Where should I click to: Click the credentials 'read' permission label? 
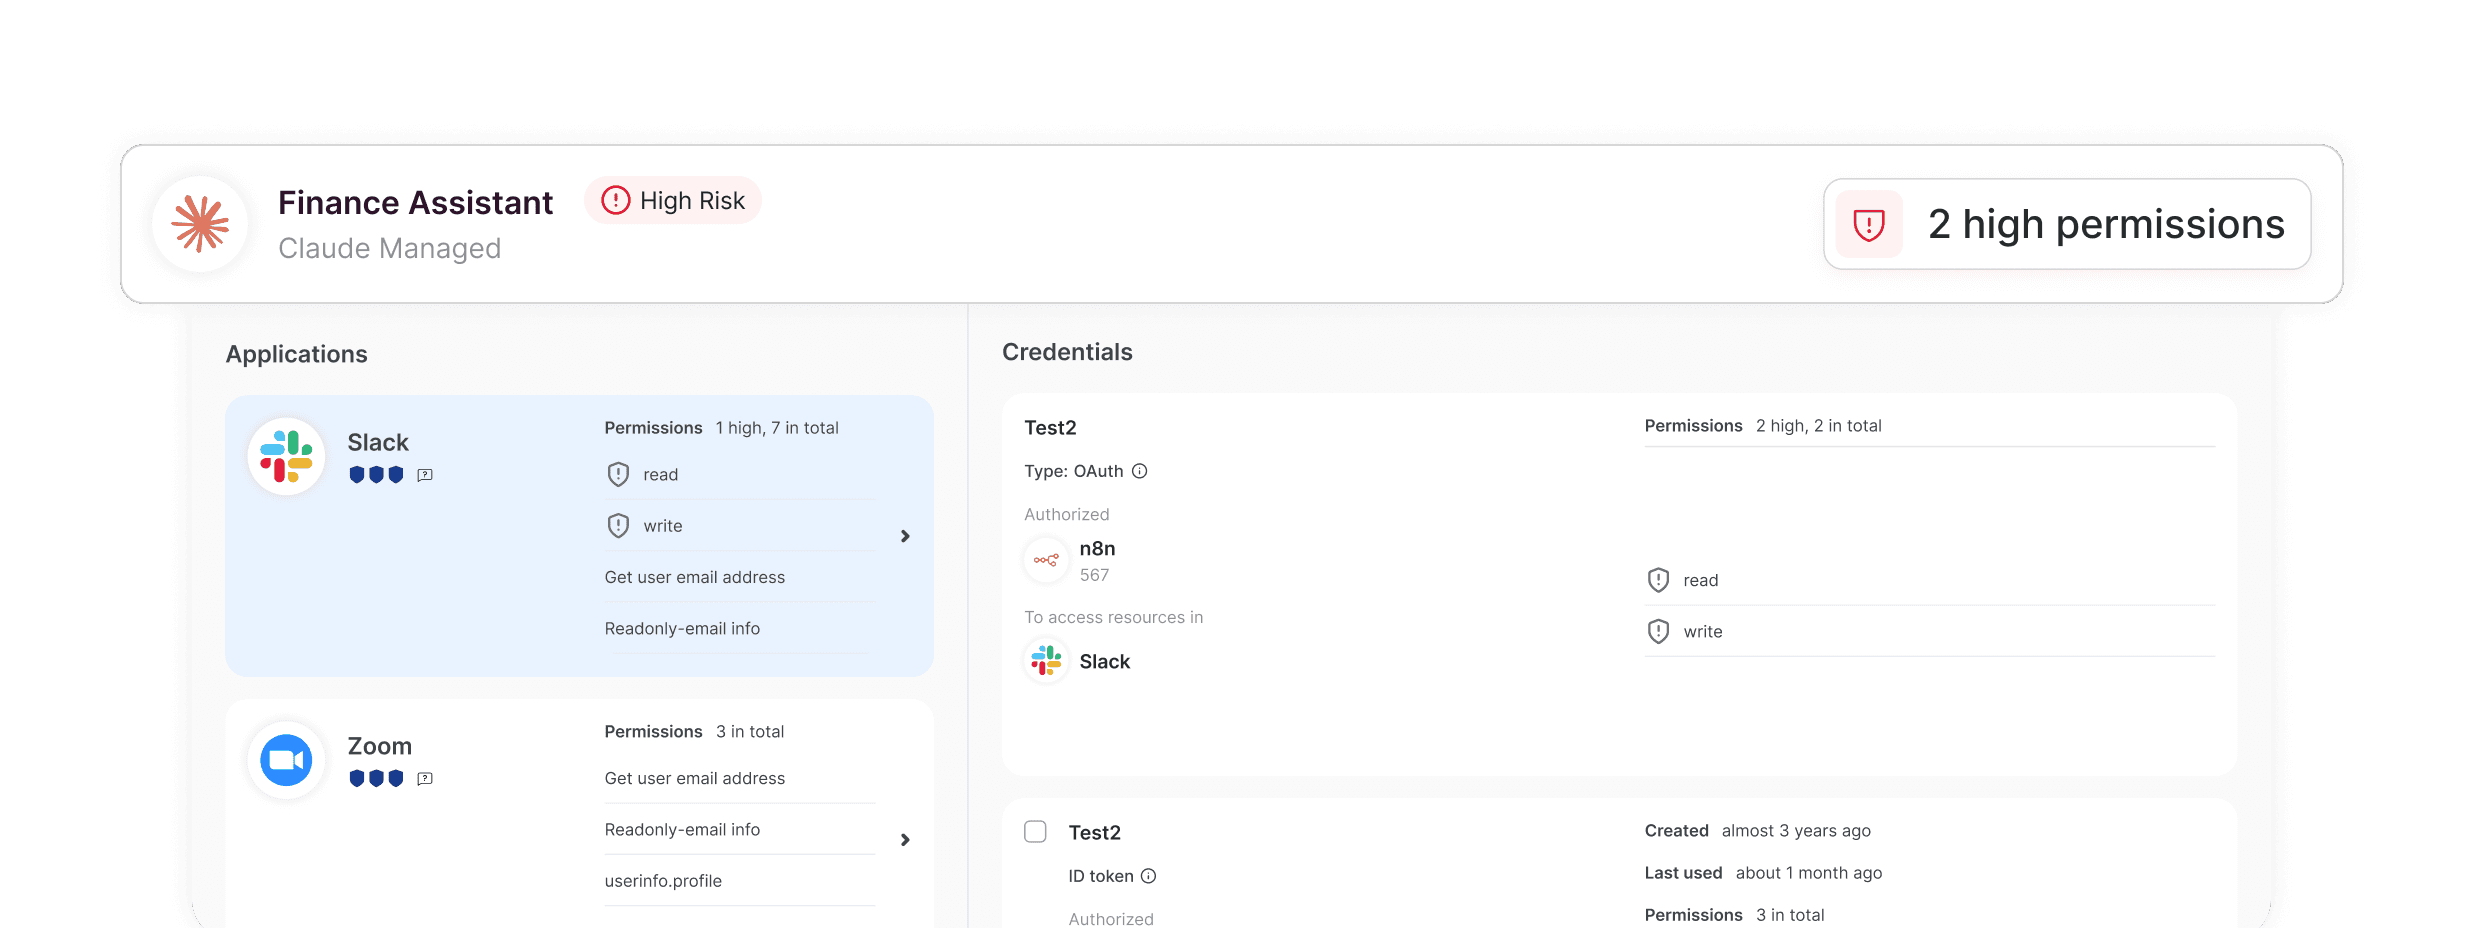(1701, 580)
